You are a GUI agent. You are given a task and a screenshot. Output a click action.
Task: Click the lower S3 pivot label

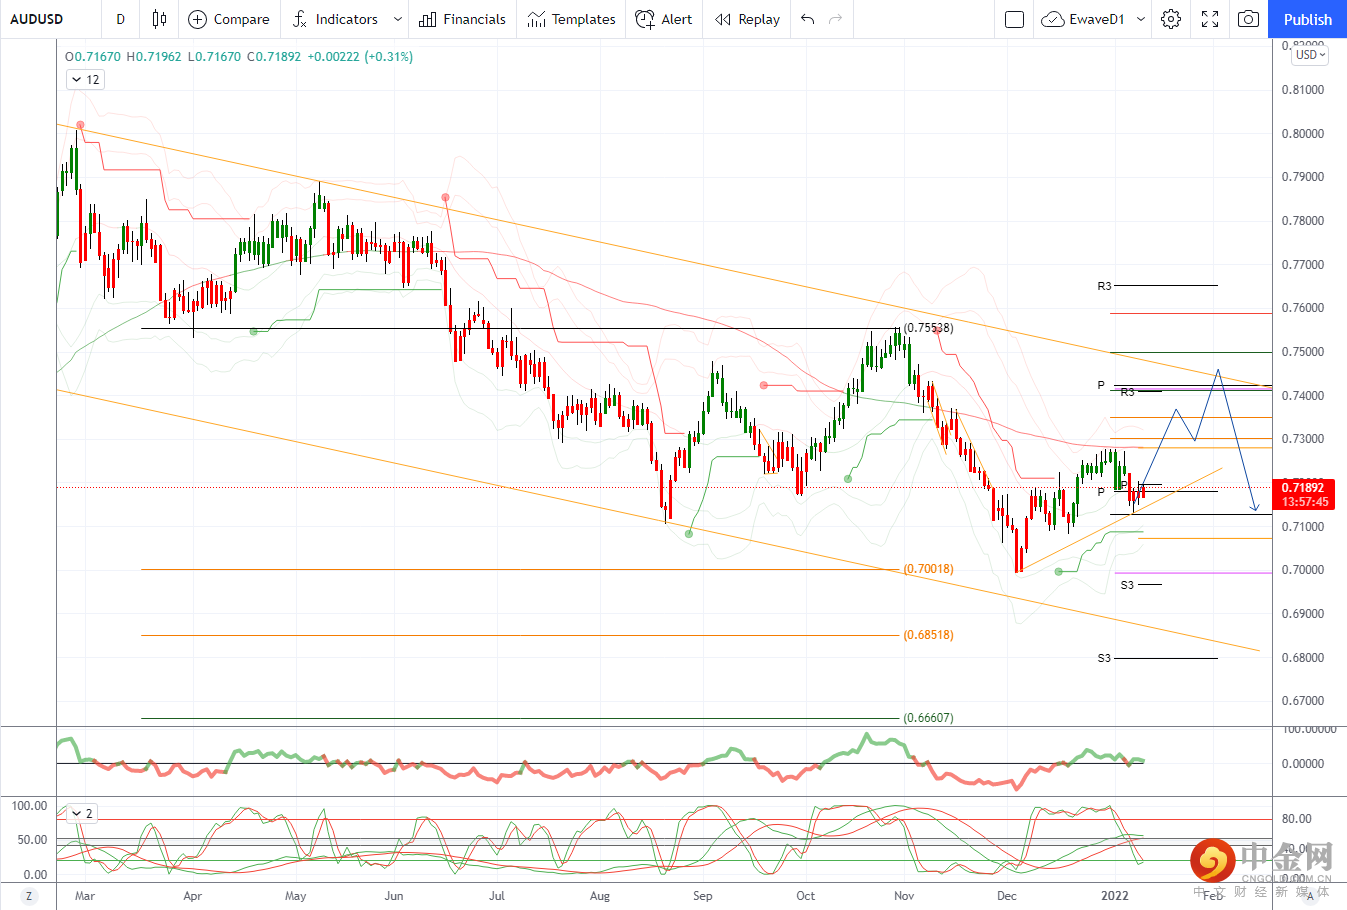1104,658
